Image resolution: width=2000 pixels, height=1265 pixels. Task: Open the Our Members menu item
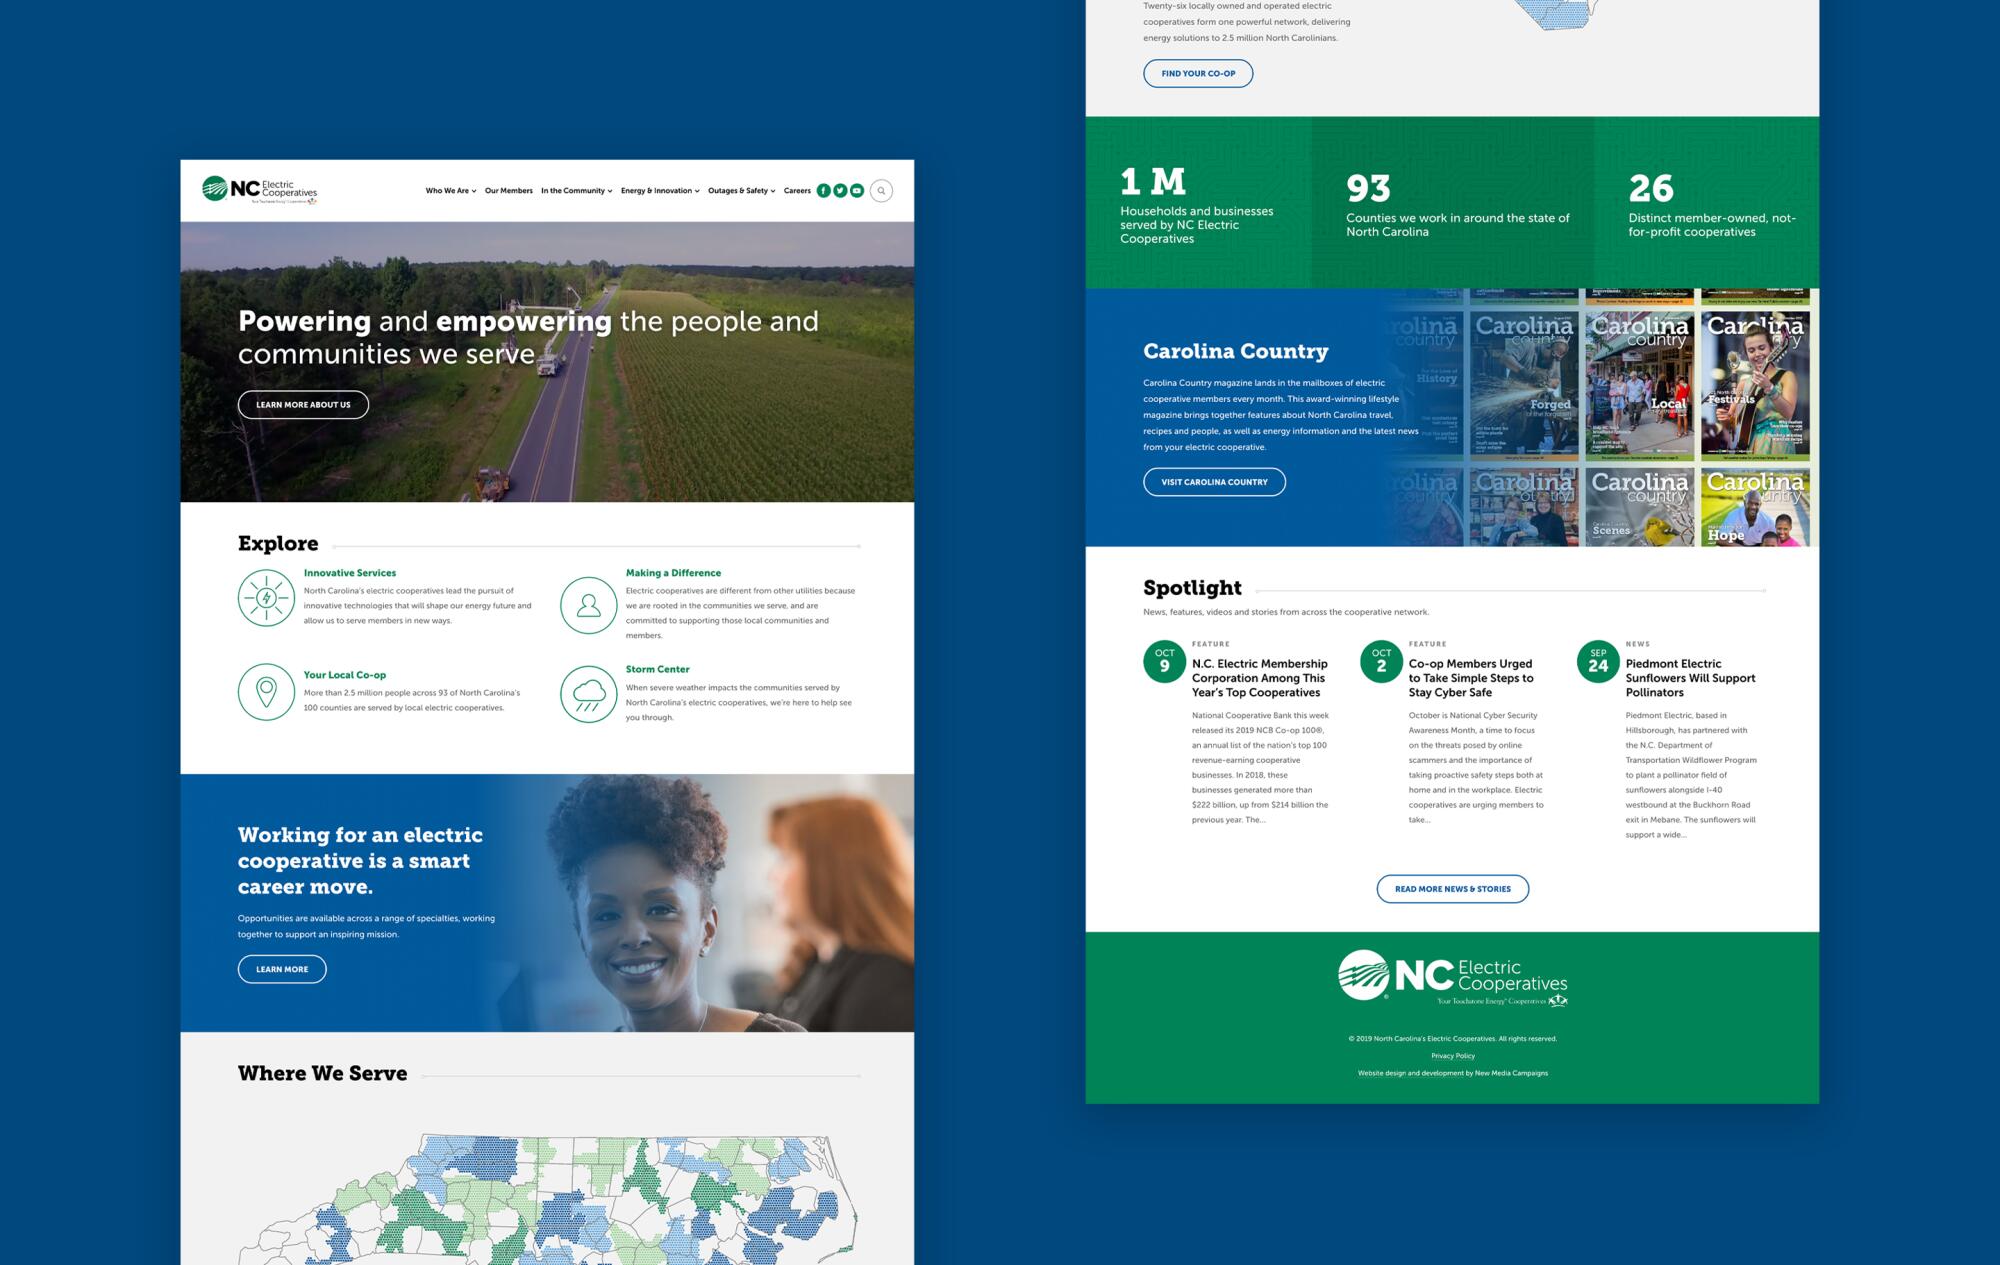pyautogui.click(x=508, y=191)
